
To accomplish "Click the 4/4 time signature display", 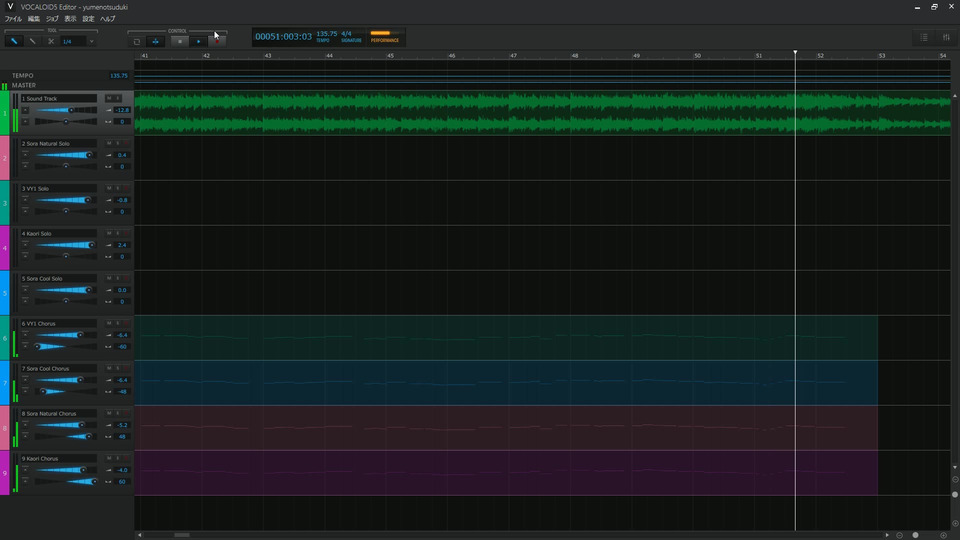I will tap(348, 35).
